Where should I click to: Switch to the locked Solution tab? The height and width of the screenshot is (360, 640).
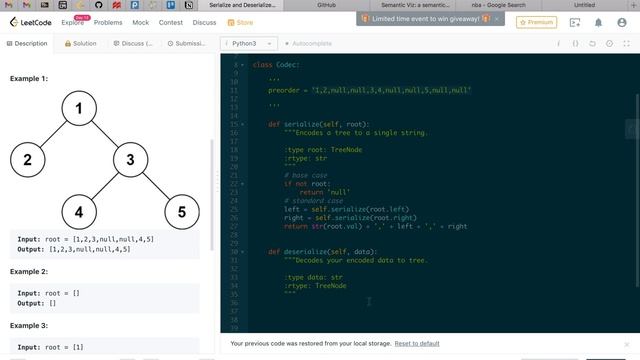point(80,43)
